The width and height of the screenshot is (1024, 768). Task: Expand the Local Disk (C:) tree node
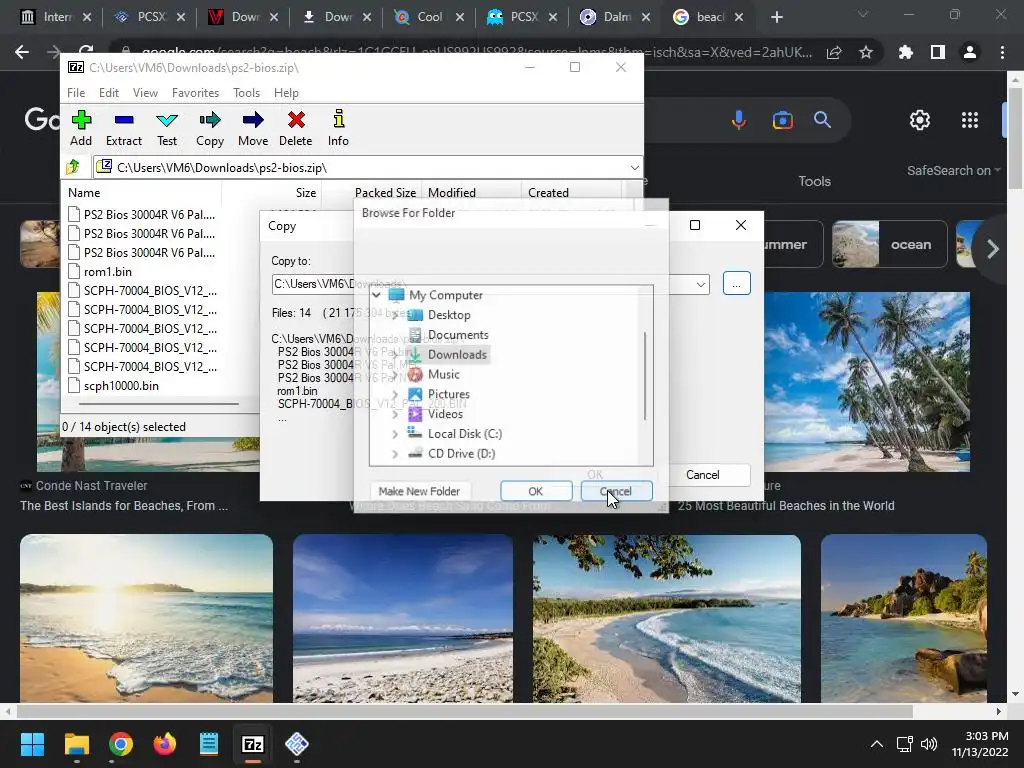pos(395,434)
